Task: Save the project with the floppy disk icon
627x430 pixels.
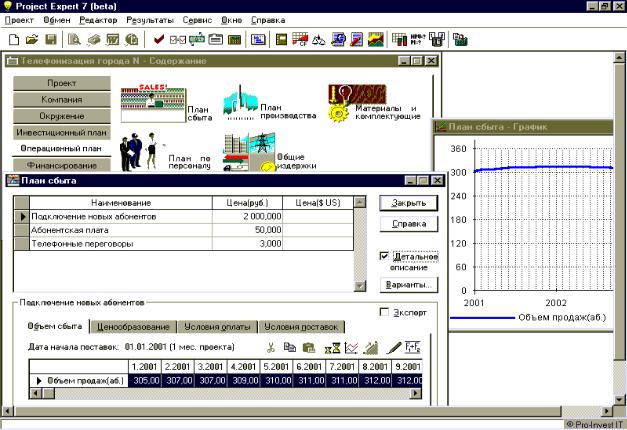Action: [x=51, y=39]
